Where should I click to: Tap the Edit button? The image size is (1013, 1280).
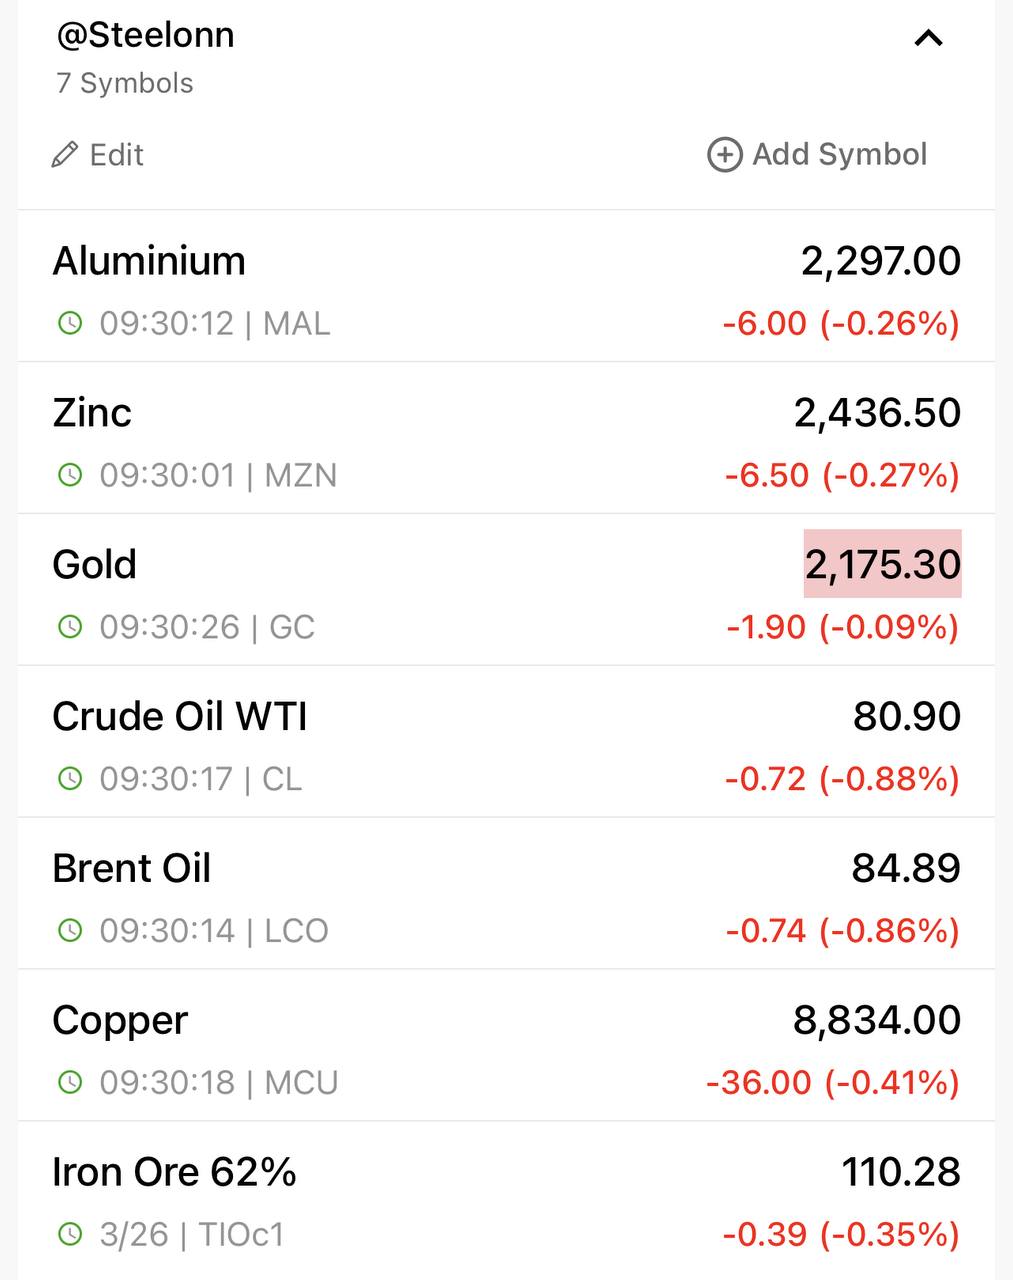(x=98, y=155)
